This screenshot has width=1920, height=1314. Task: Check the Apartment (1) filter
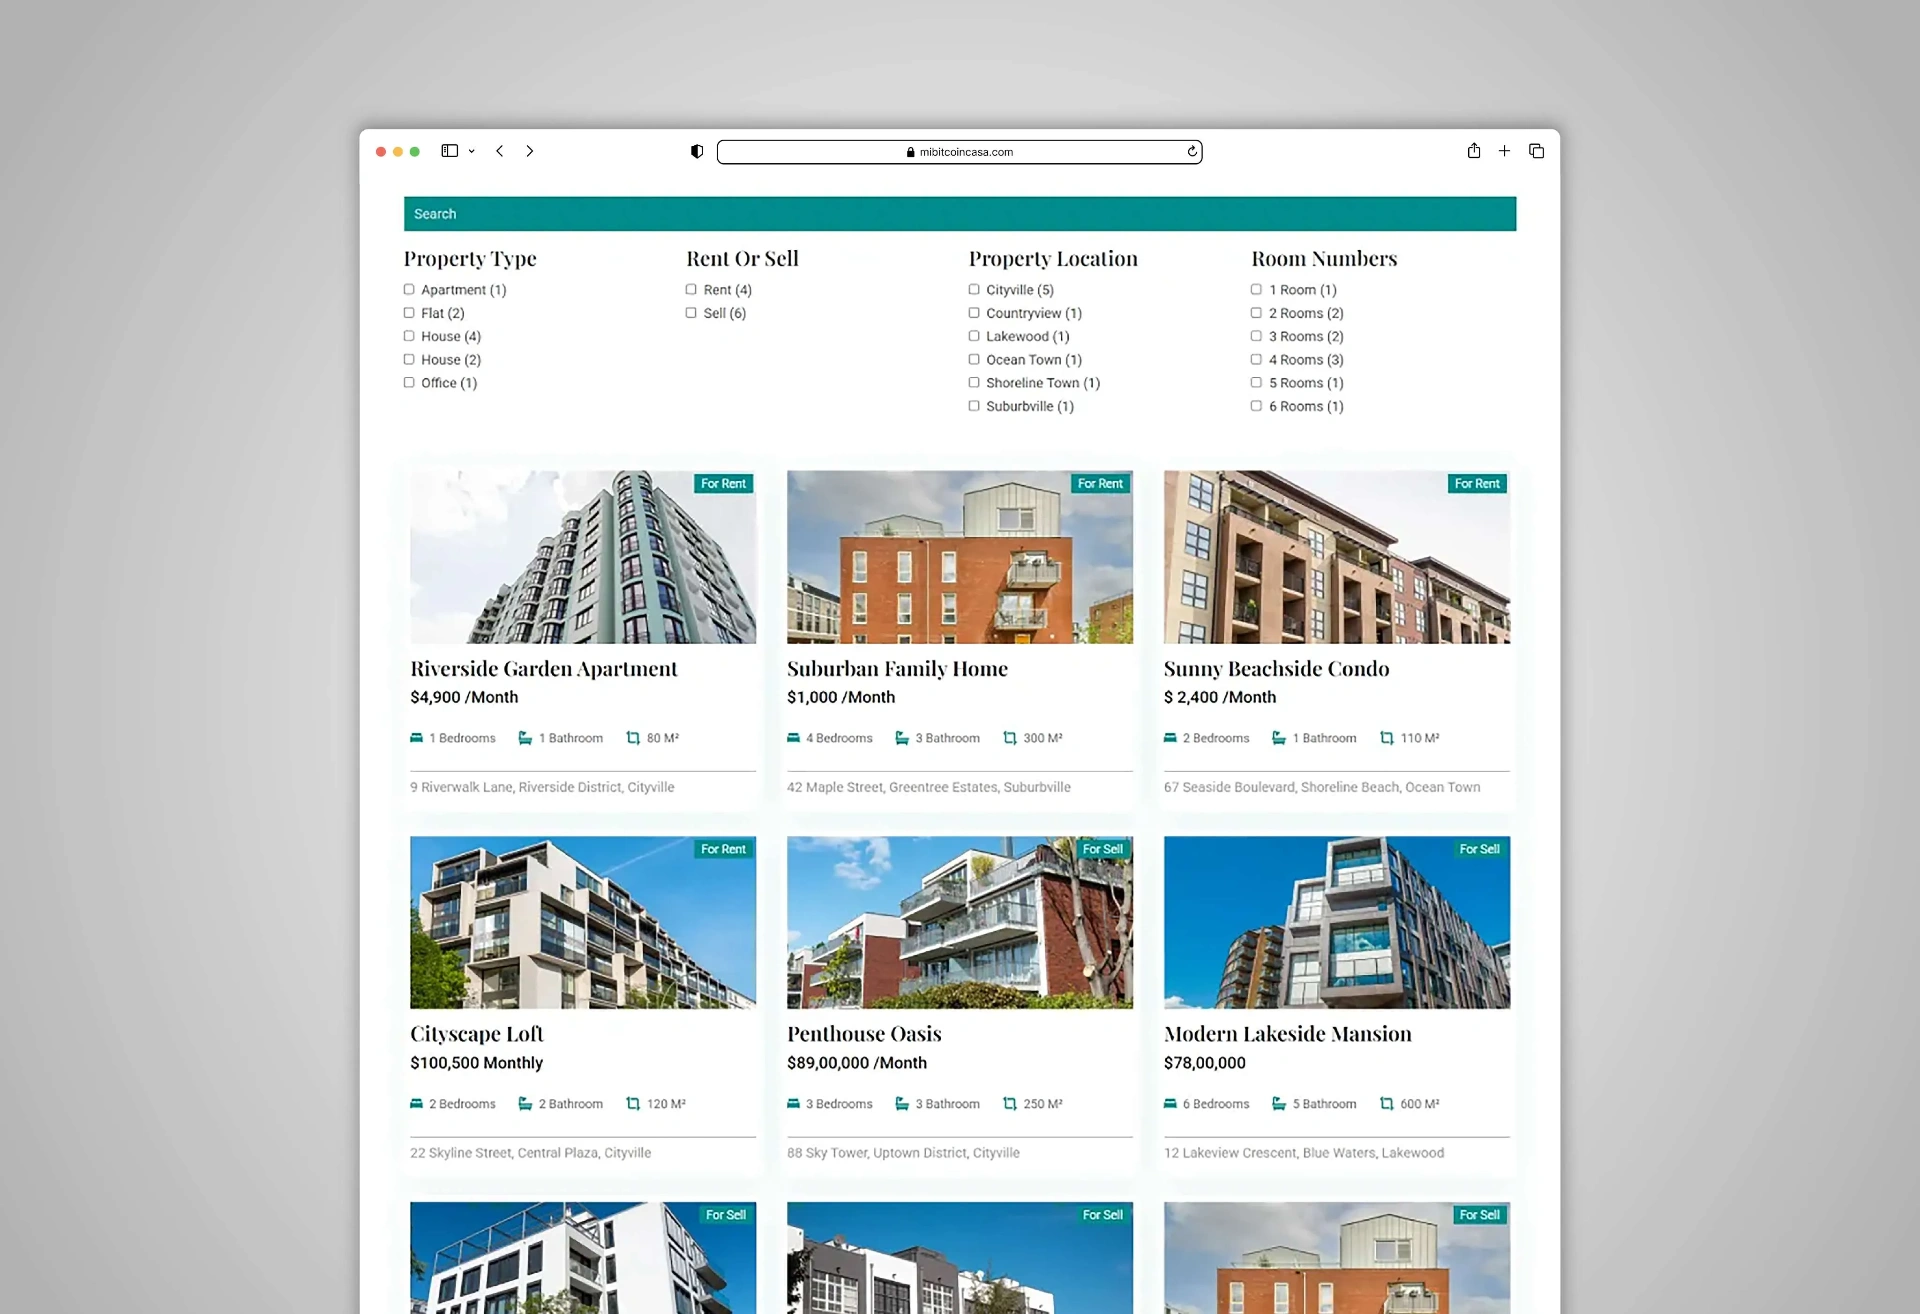409,289
